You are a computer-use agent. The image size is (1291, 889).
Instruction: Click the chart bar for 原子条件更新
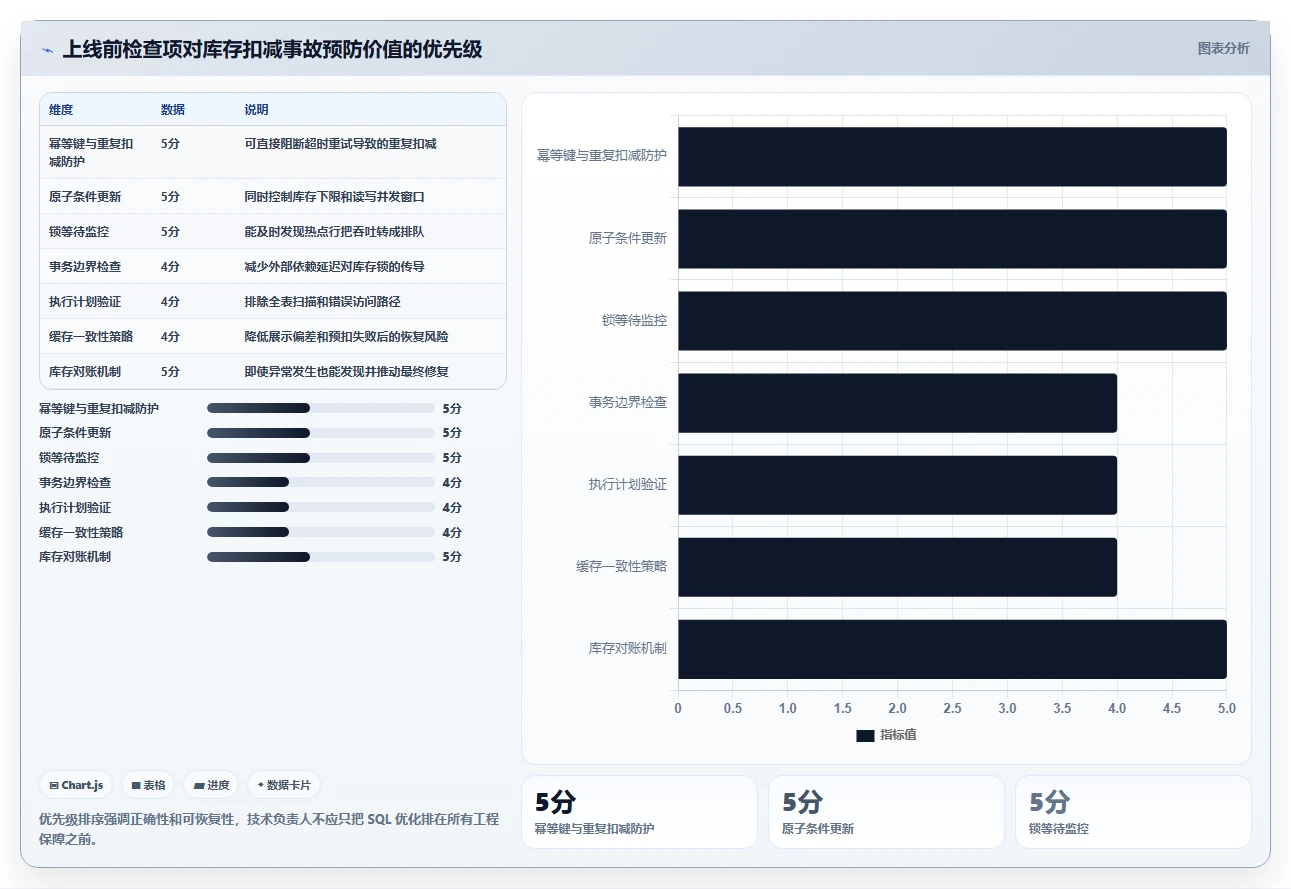coord(952,238)
